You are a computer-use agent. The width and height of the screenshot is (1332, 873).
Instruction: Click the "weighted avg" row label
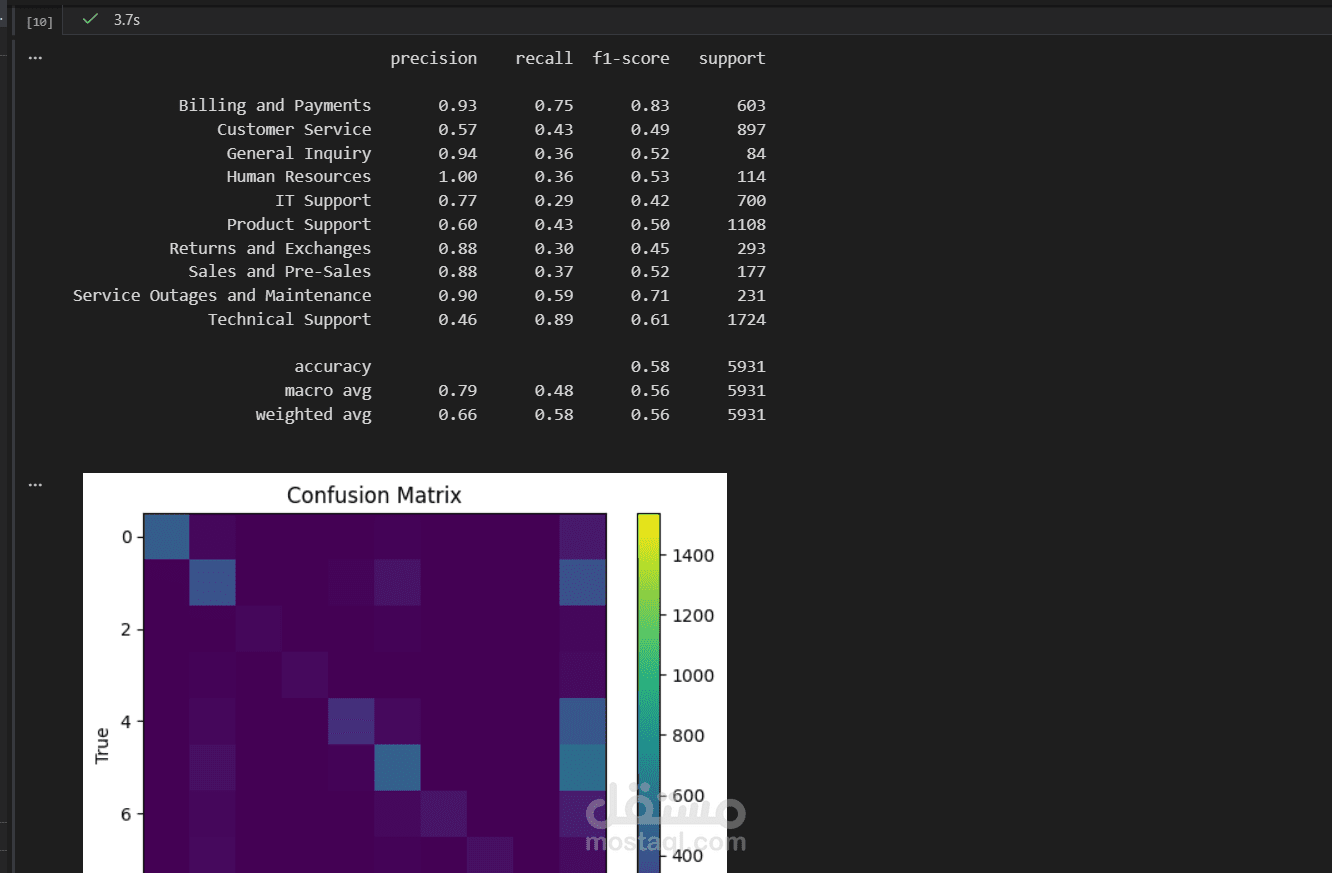pos(314,415)
